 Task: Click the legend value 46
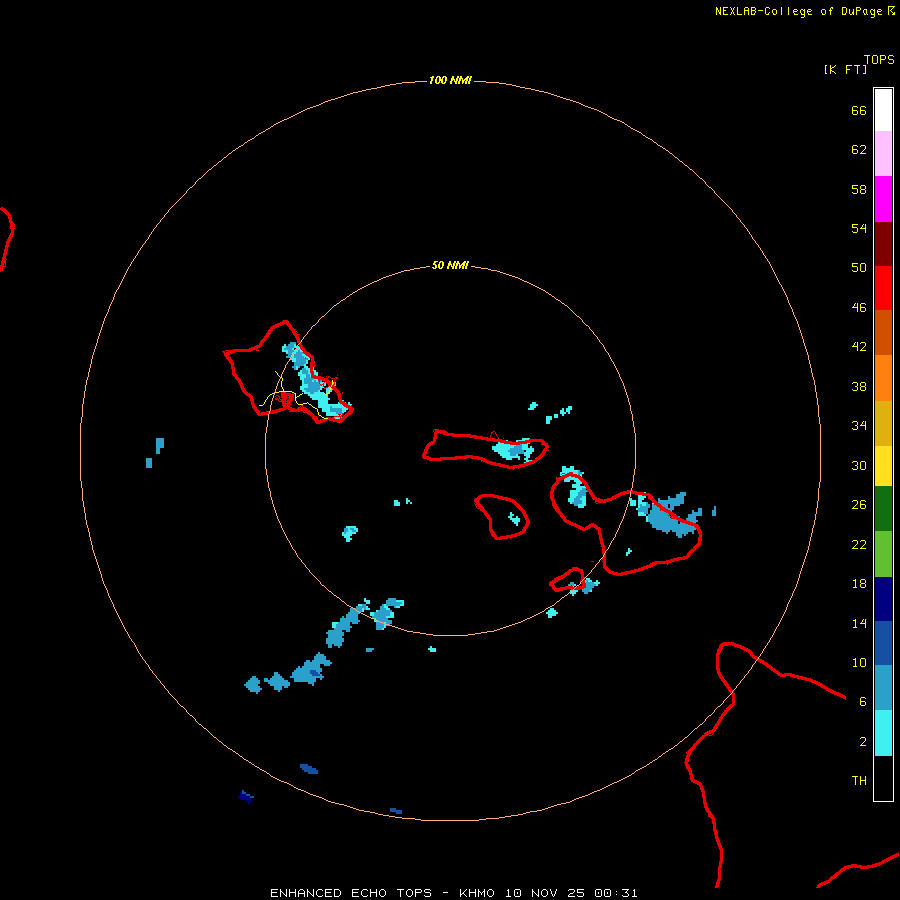point(859,308)
